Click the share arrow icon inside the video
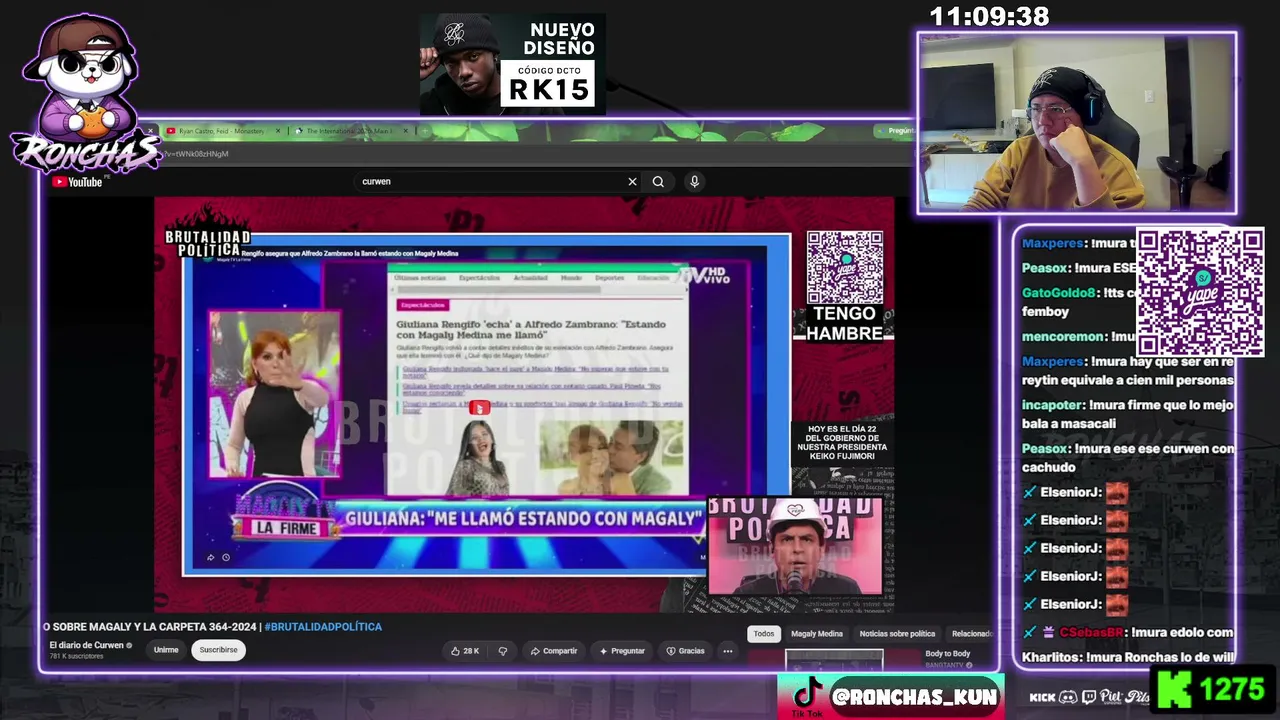This screenshot has width=1280, height=720. [x=210, y=557]
